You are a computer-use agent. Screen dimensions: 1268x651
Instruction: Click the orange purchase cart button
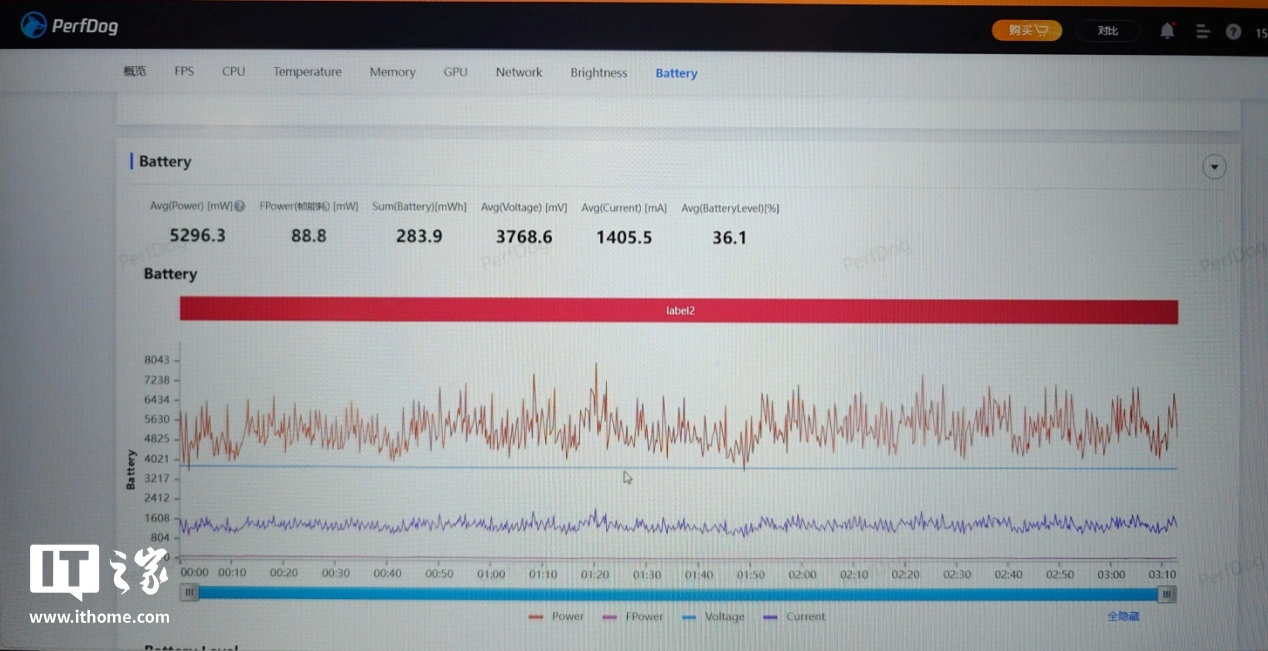coord(1027,31)
